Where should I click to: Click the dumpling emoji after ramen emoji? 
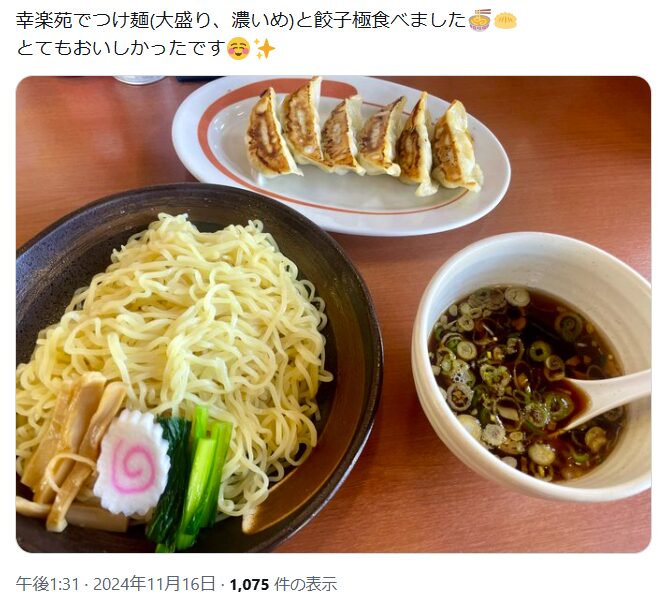[x=506, y=20]
